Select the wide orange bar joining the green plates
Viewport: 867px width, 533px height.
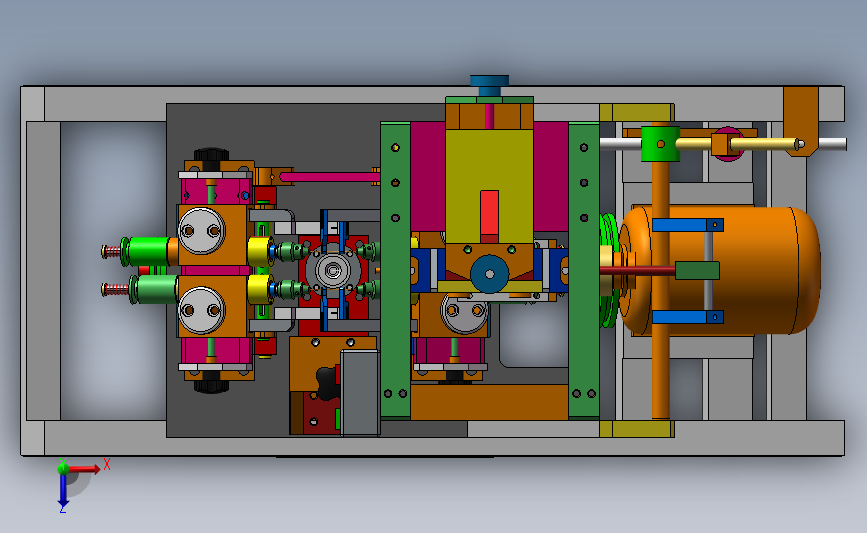pos(489,403)
